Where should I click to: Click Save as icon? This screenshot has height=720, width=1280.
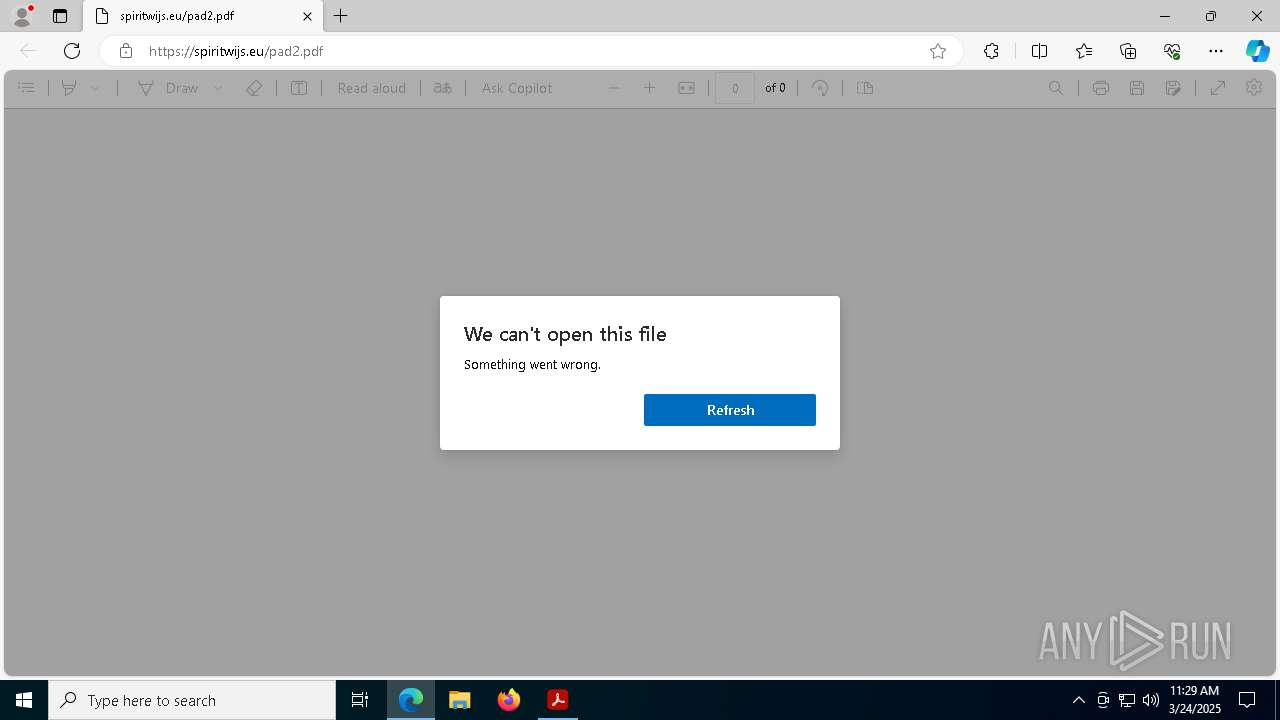(1173, 88)
